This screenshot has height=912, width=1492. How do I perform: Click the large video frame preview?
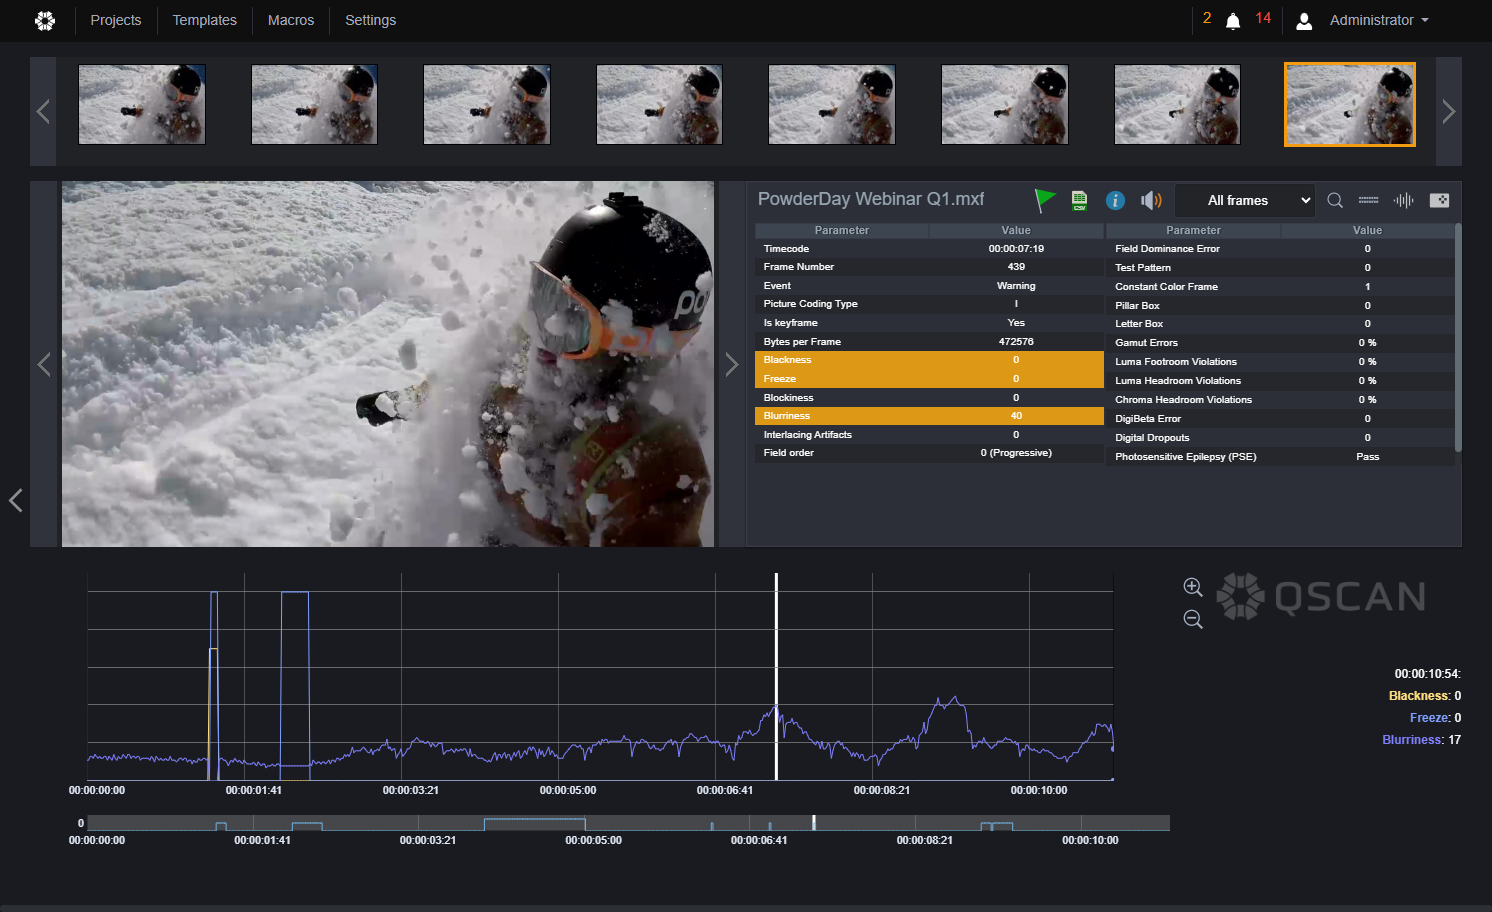pyautogui.click(x=388, y=364)
